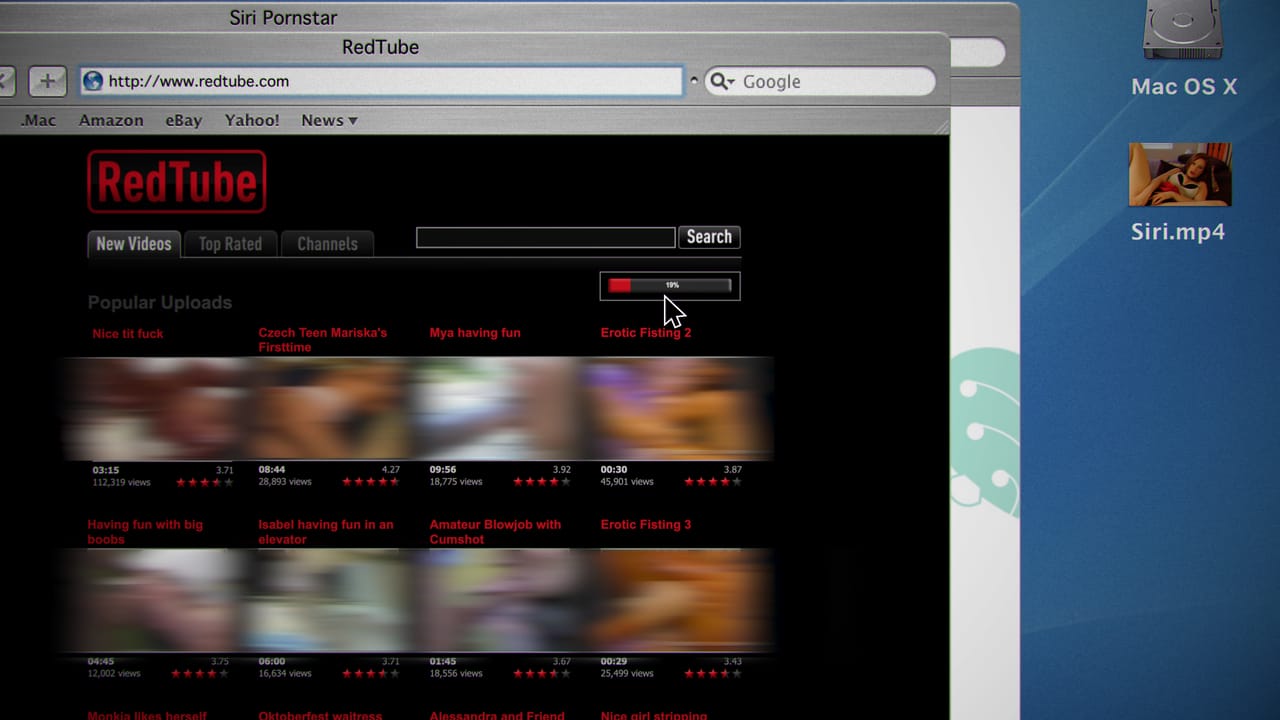Click thumbnail of the 09:56 video
Viewport: 1280px width, 720px height.
coord(497,408)
